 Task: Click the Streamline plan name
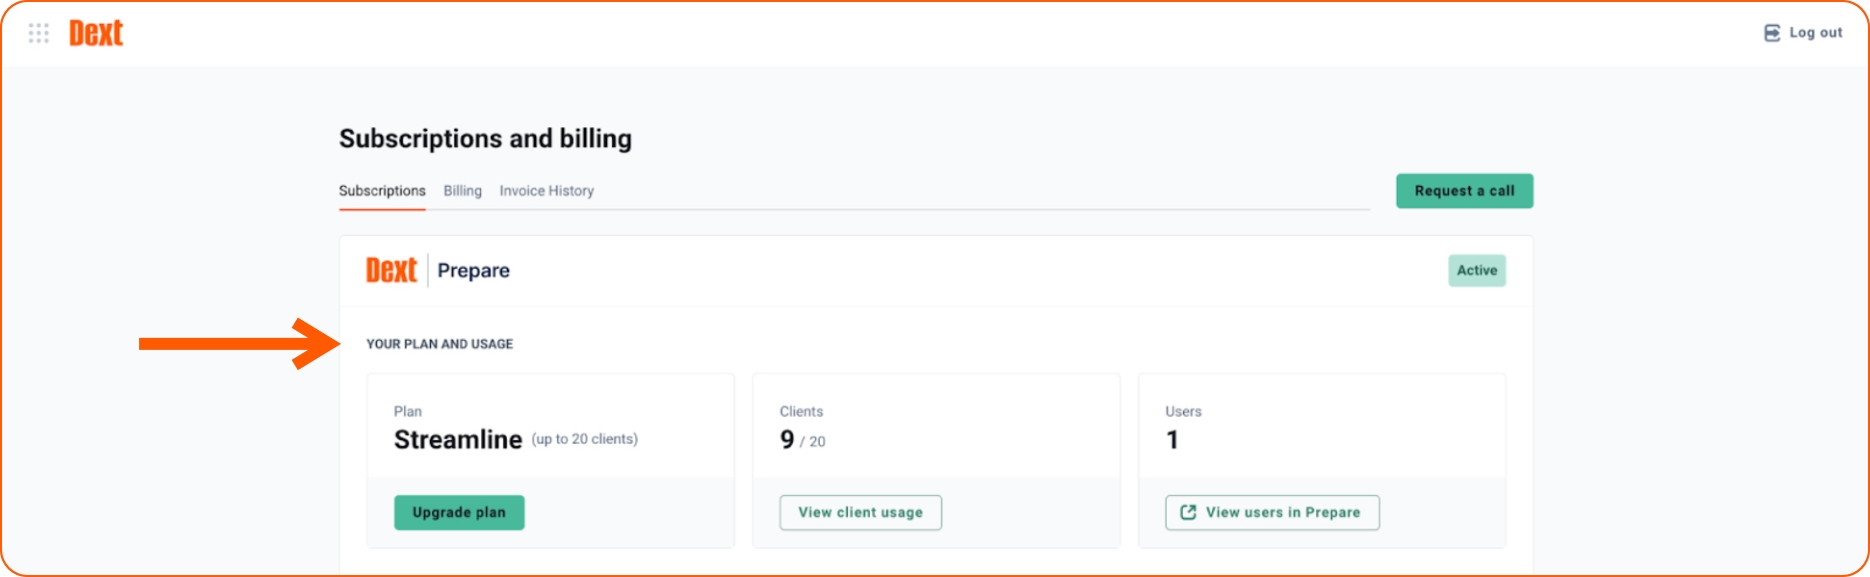(458, 440)
